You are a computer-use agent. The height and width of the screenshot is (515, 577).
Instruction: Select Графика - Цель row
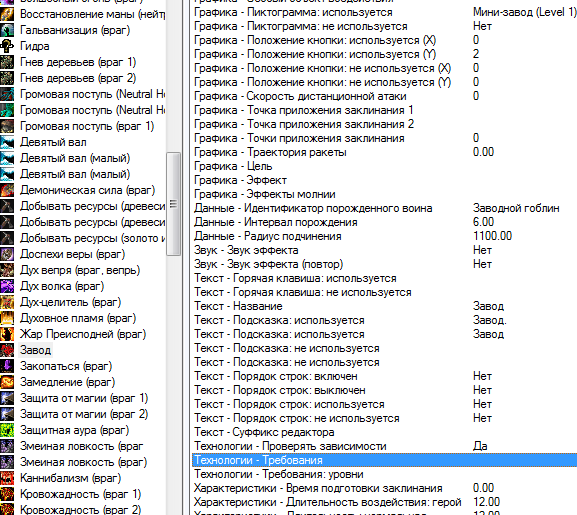tap(385, 166)
